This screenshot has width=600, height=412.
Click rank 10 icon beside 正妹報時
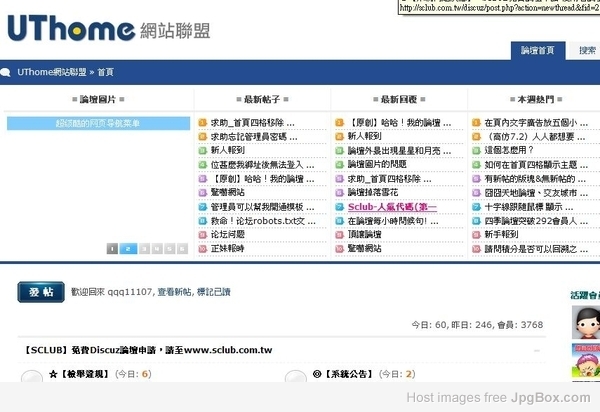[202, 249]
